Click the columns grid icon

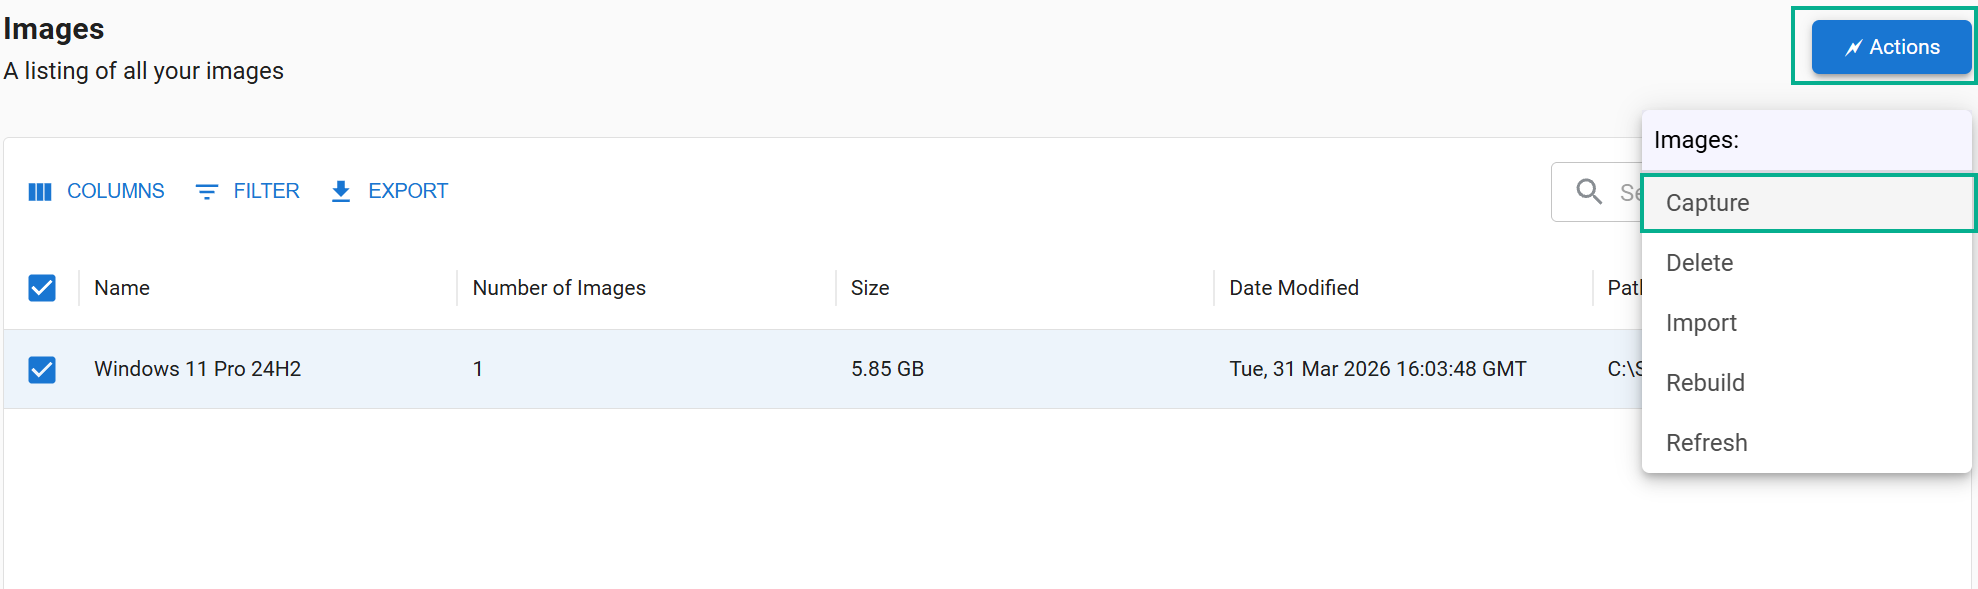[40, 192]
